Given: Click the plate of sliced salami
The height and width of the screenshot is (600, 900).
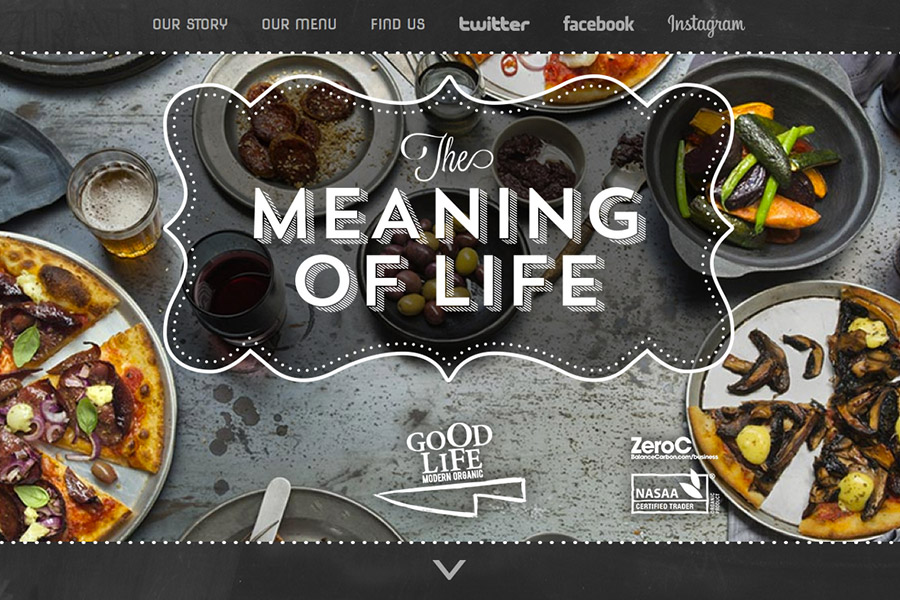Looking at the screenshot, I should pyautogui.click(x=298, y=131).
